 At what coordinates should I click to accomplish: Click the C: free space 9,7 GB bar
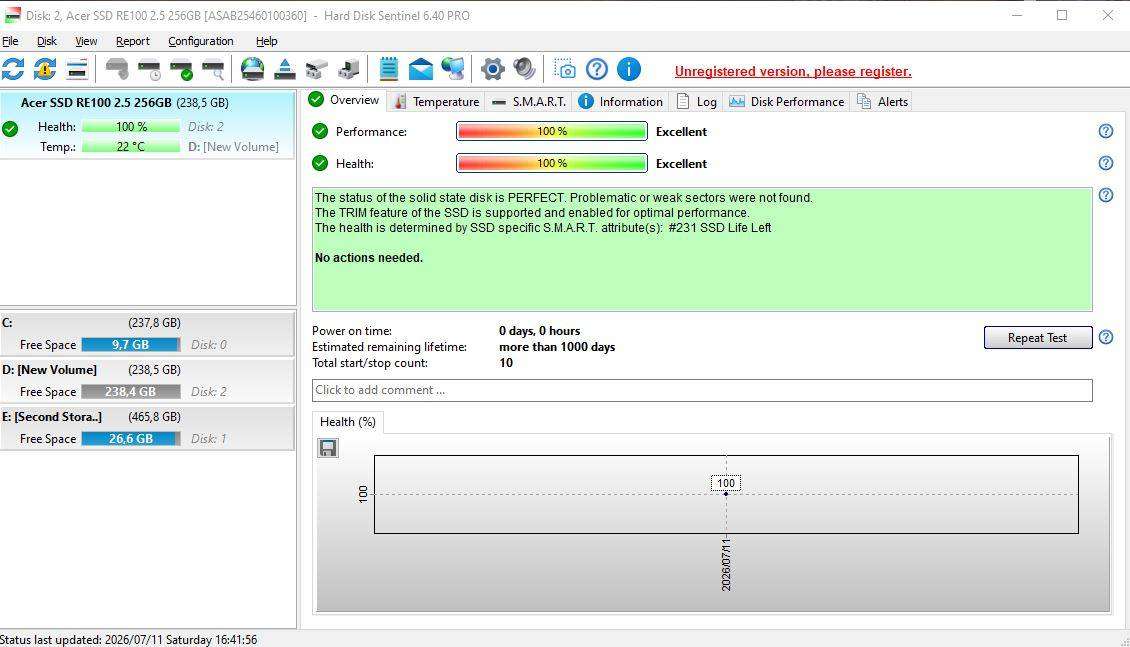(130, 344)
